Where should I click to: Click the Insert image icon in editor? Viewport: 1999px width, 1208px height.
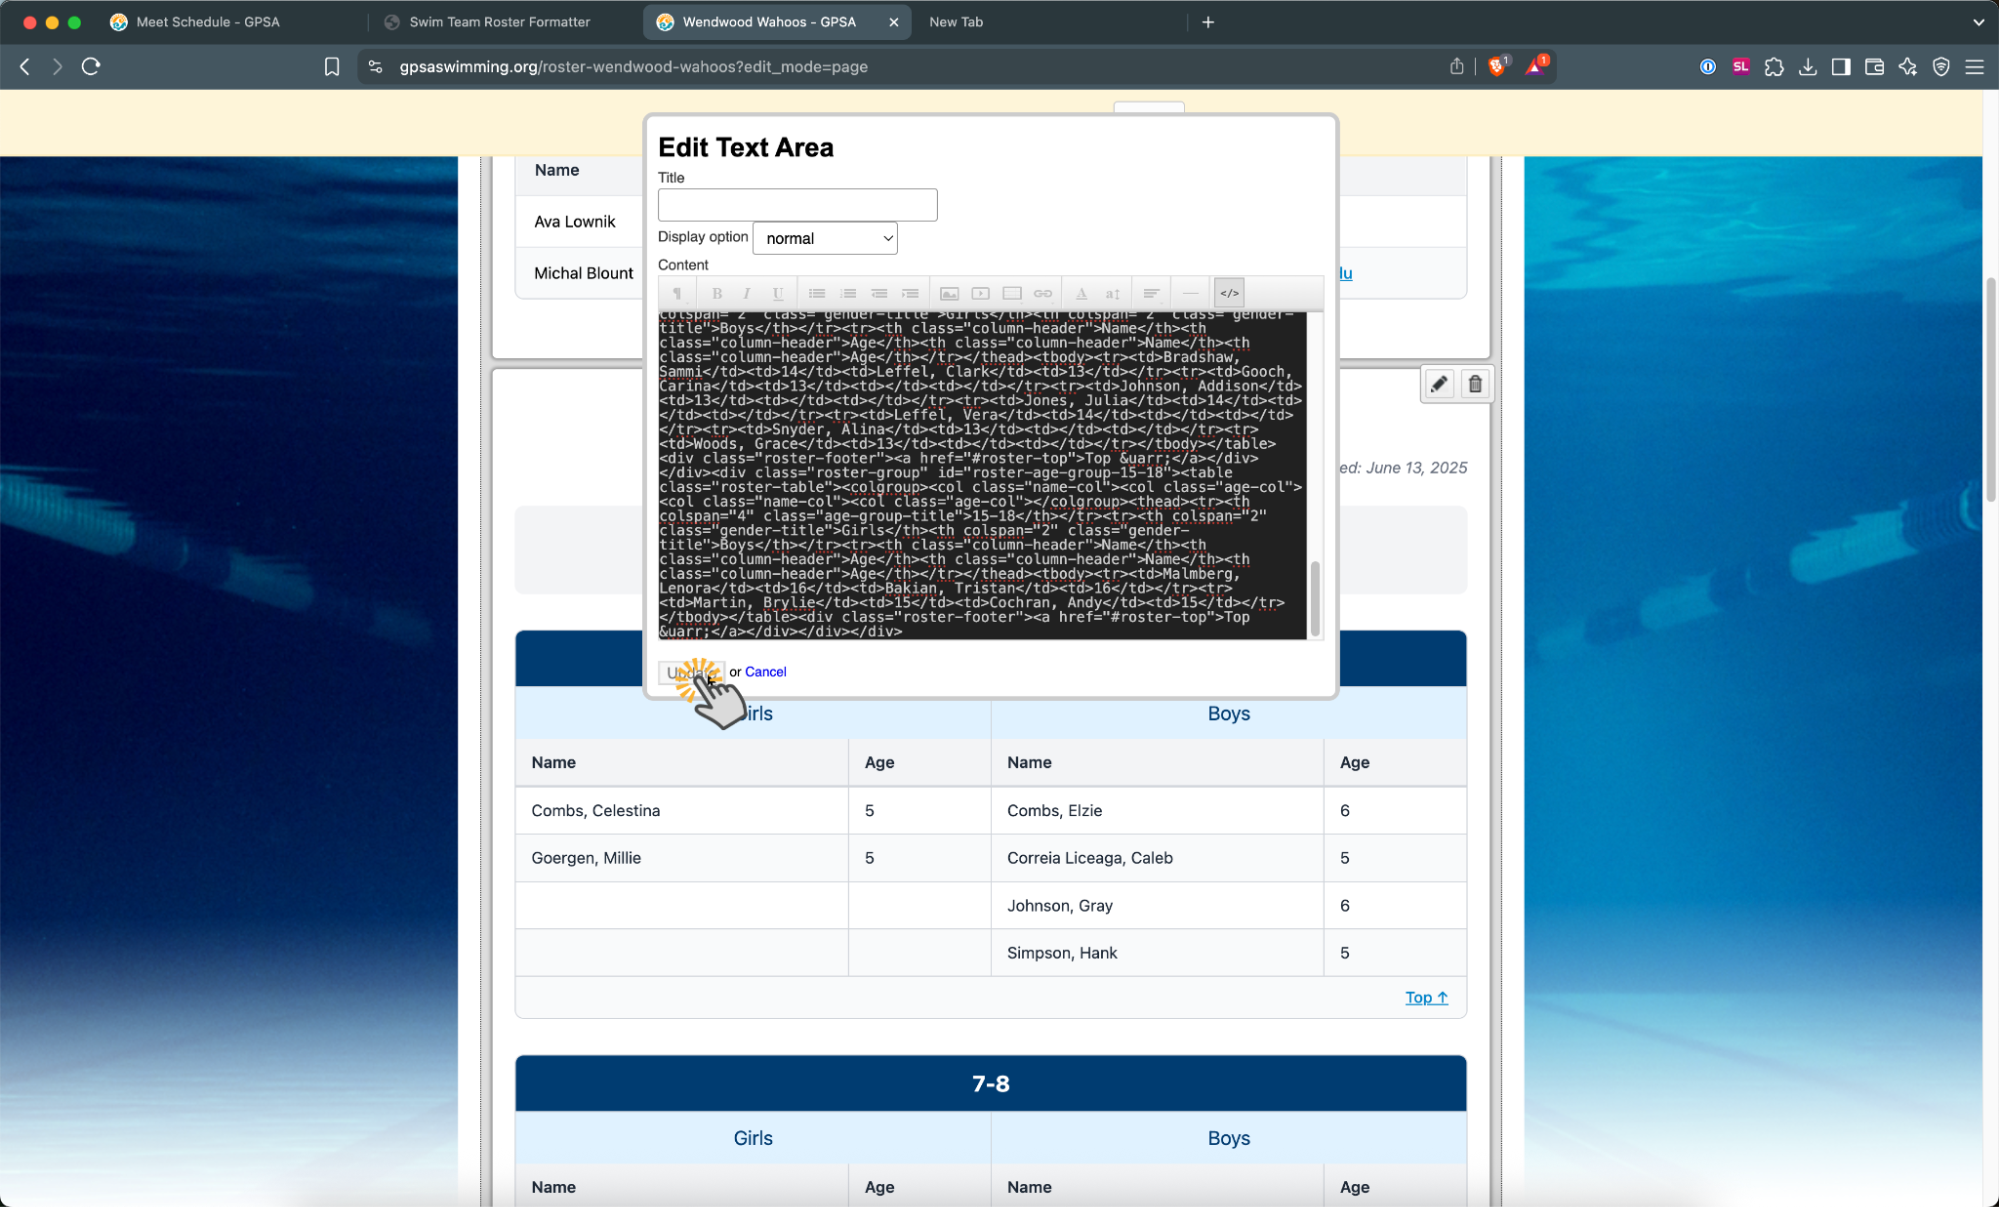click(x=949, y=293)
